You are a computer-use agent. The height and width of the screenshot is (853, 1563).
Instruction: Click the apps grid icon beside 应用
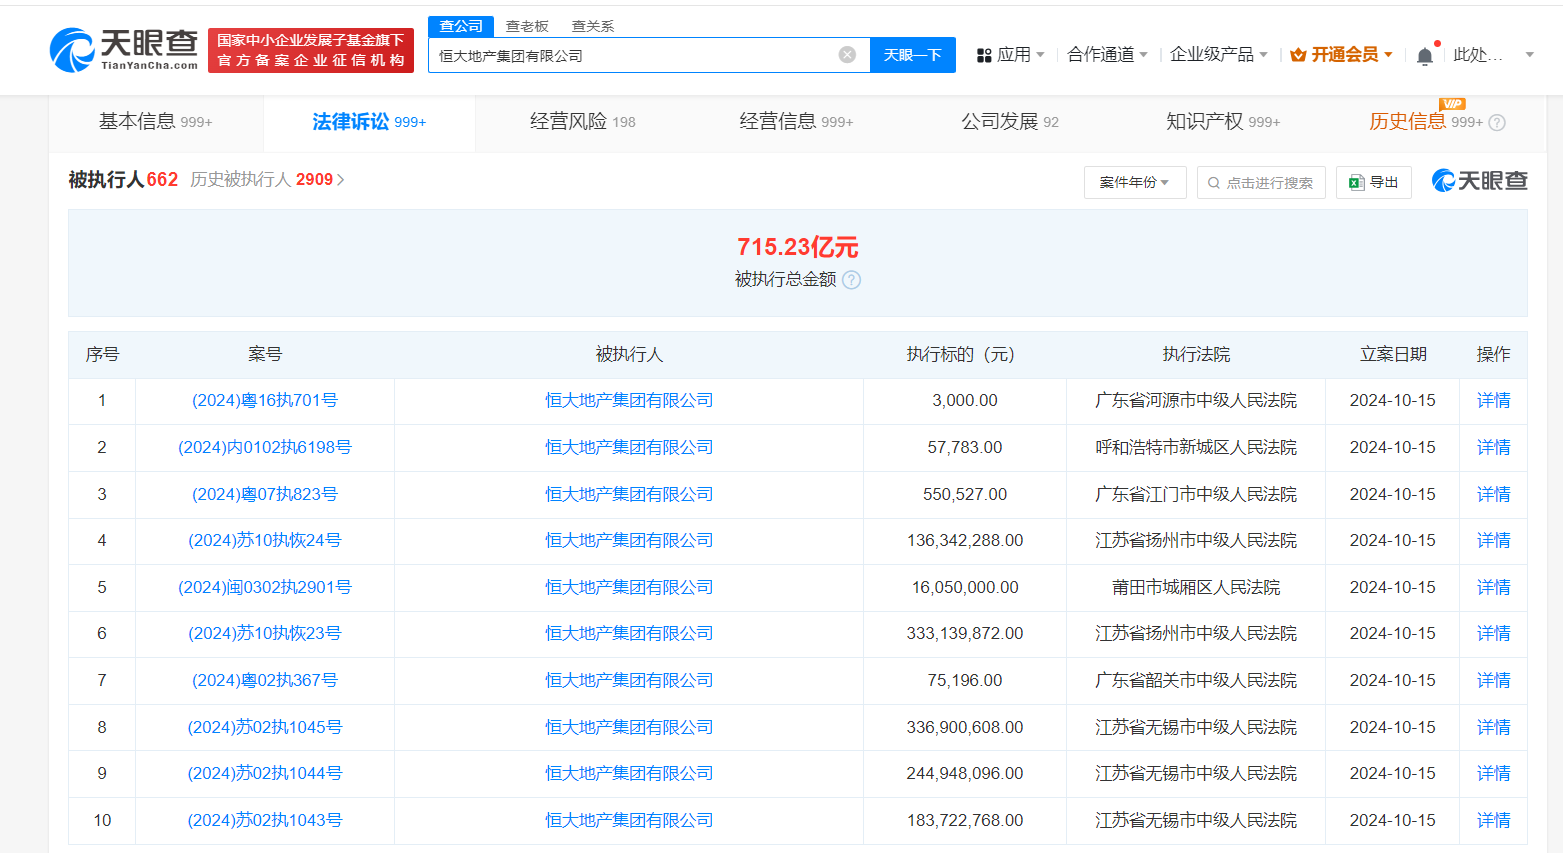pos(984,55)
